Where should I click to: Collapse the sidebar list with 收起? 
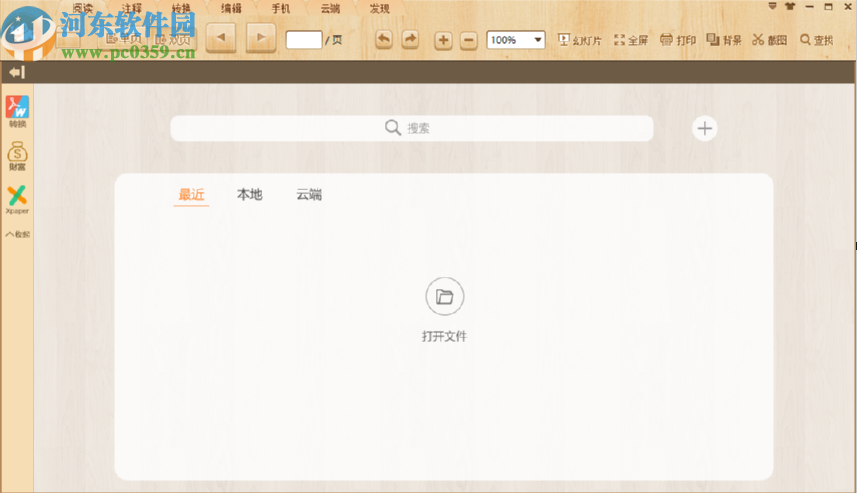point(18,234)
